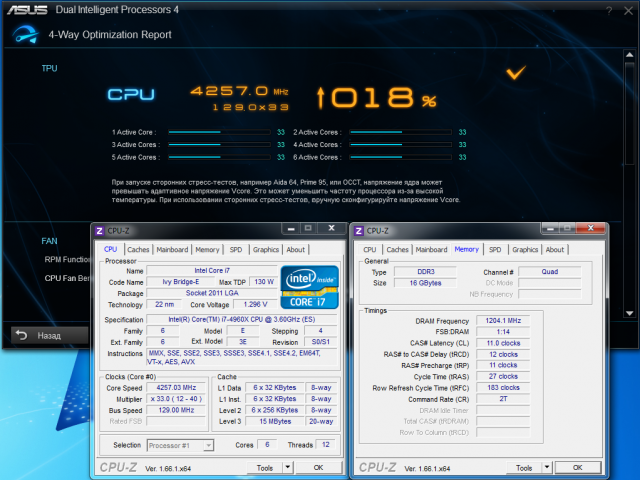Viewport: 640px width, 480px height.
Task: Open the Processor #1 selection dropdown
Action: tap(180, 445)
